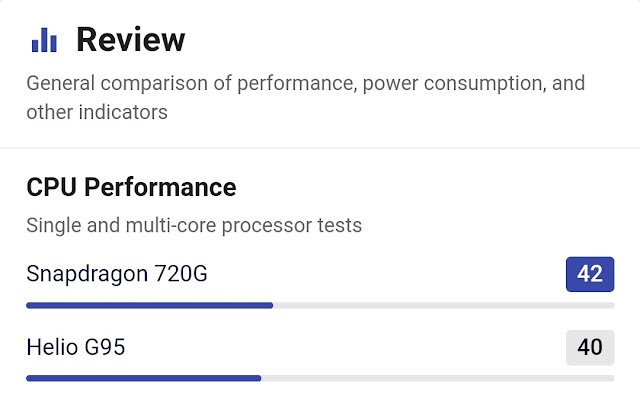Select the Review heading
Screen dimensions: 640x413
point(131,40)
